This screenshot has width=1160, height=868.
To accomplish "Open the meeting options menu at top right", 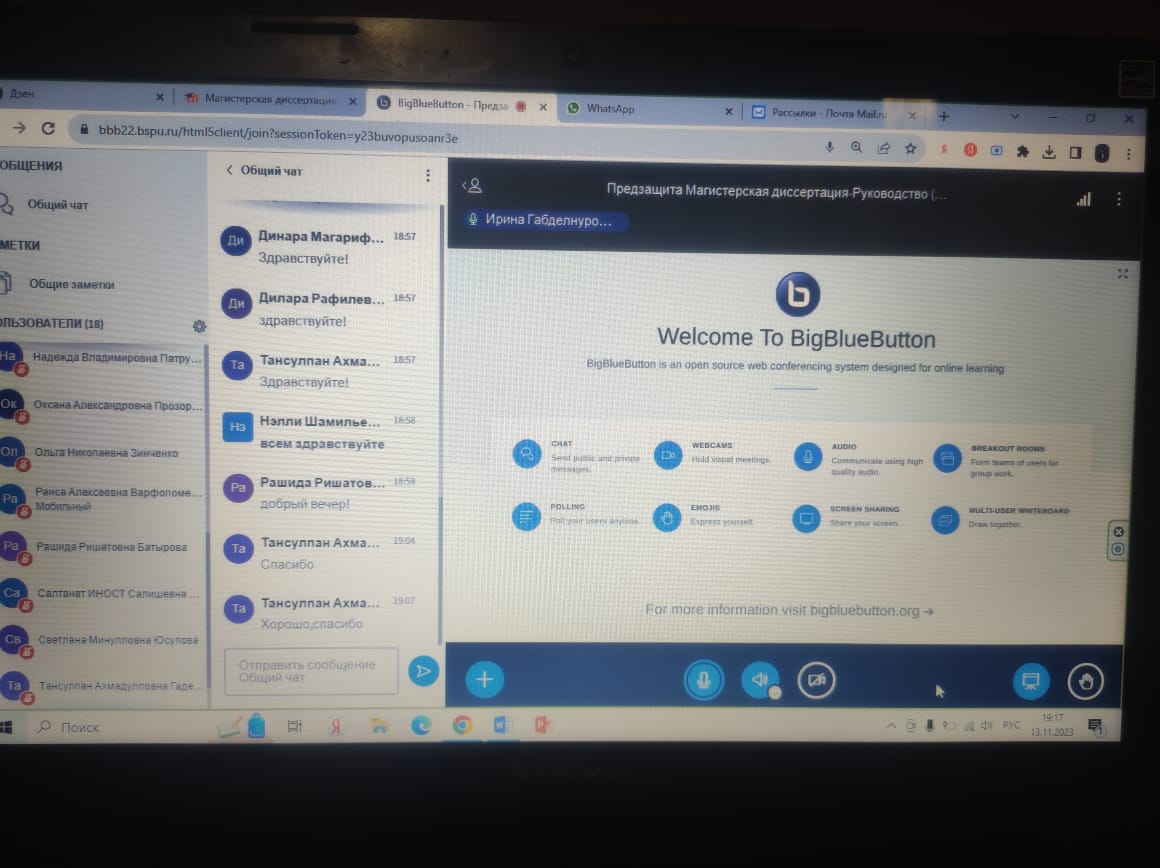I will point(1119,199).
